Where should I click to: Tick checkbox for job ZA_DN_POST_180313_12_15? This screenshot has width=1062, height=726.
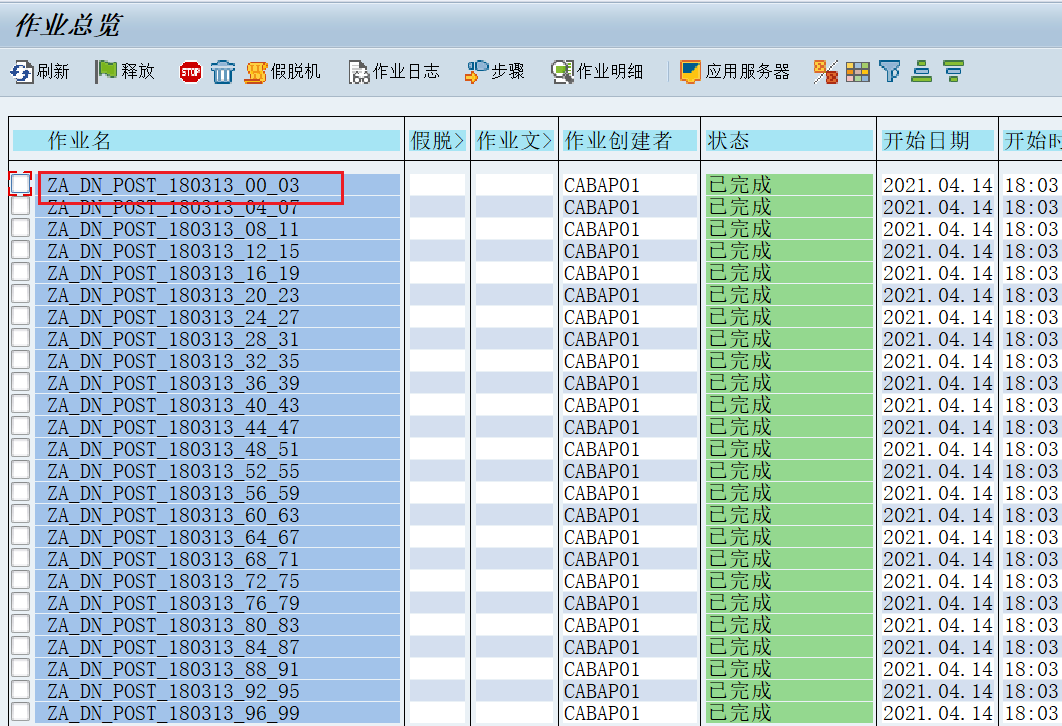tap(20, 250)
